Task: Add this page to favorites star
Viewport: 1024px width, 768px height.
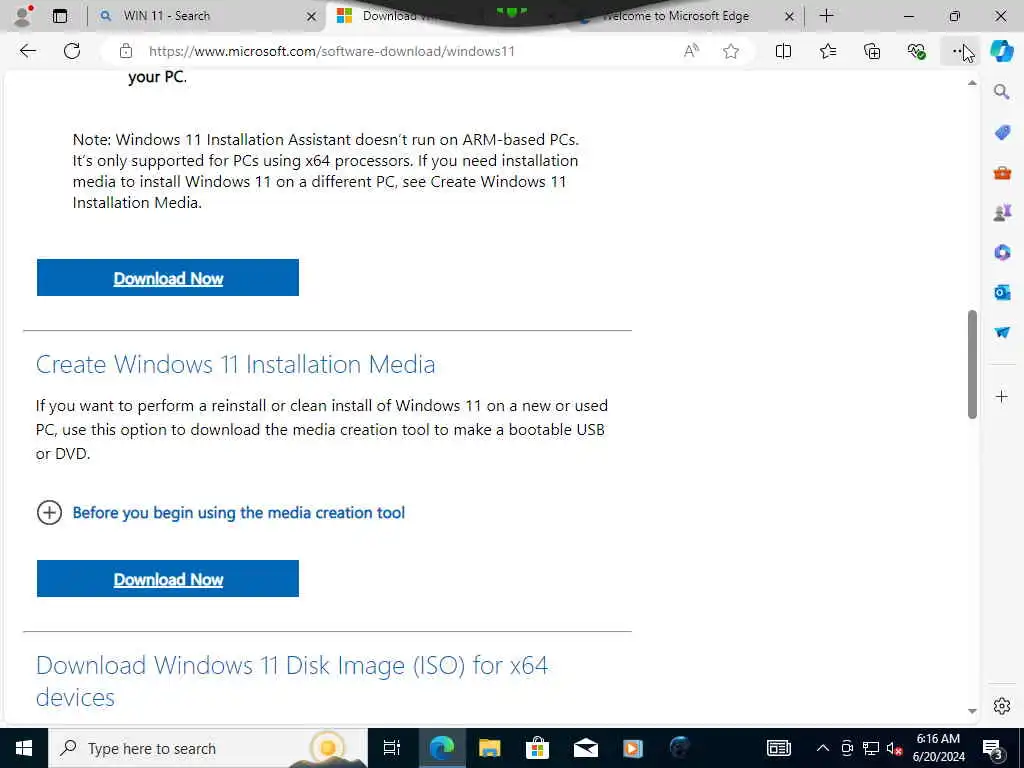Action: point(731,51)
